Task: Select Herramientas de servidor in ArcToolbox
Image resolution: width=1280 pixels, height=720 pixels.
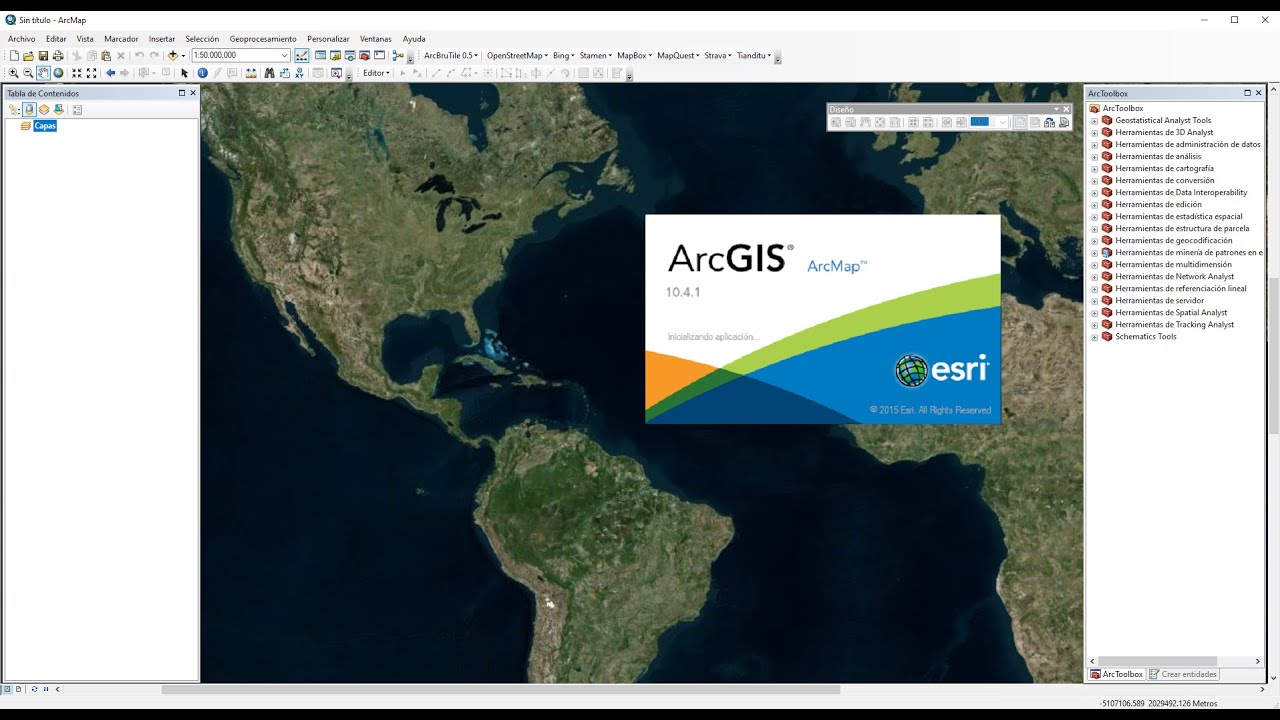Action: (1159, 300)
